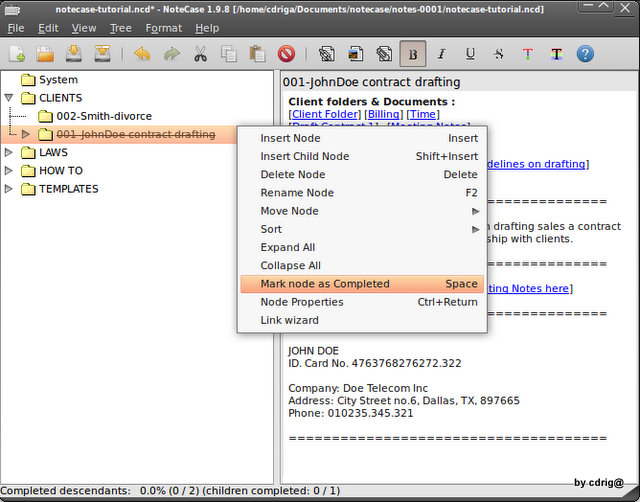The height and width of the screenshot is (502, 640).
Task: Cut selection with scissors icon
Action: coord(200,54)
